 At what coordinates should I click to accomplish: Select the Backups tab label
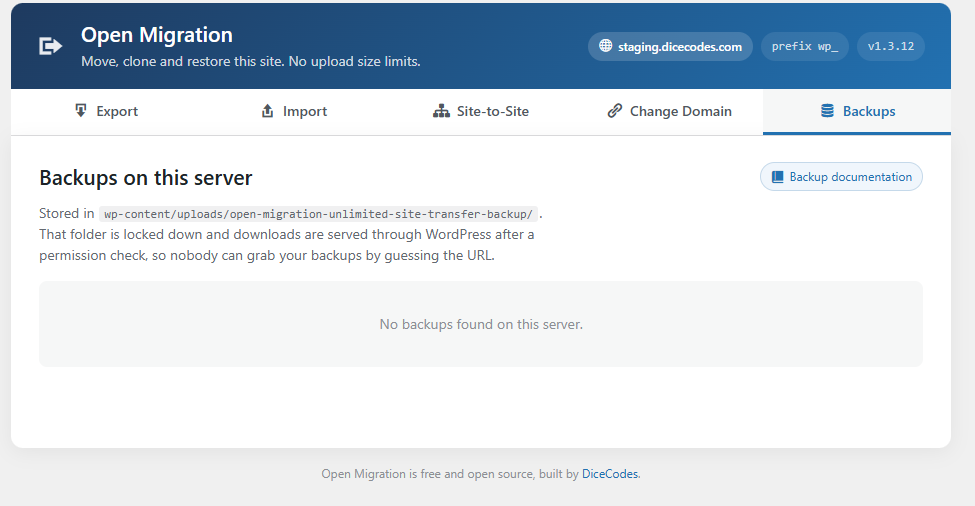click(869, 111)
